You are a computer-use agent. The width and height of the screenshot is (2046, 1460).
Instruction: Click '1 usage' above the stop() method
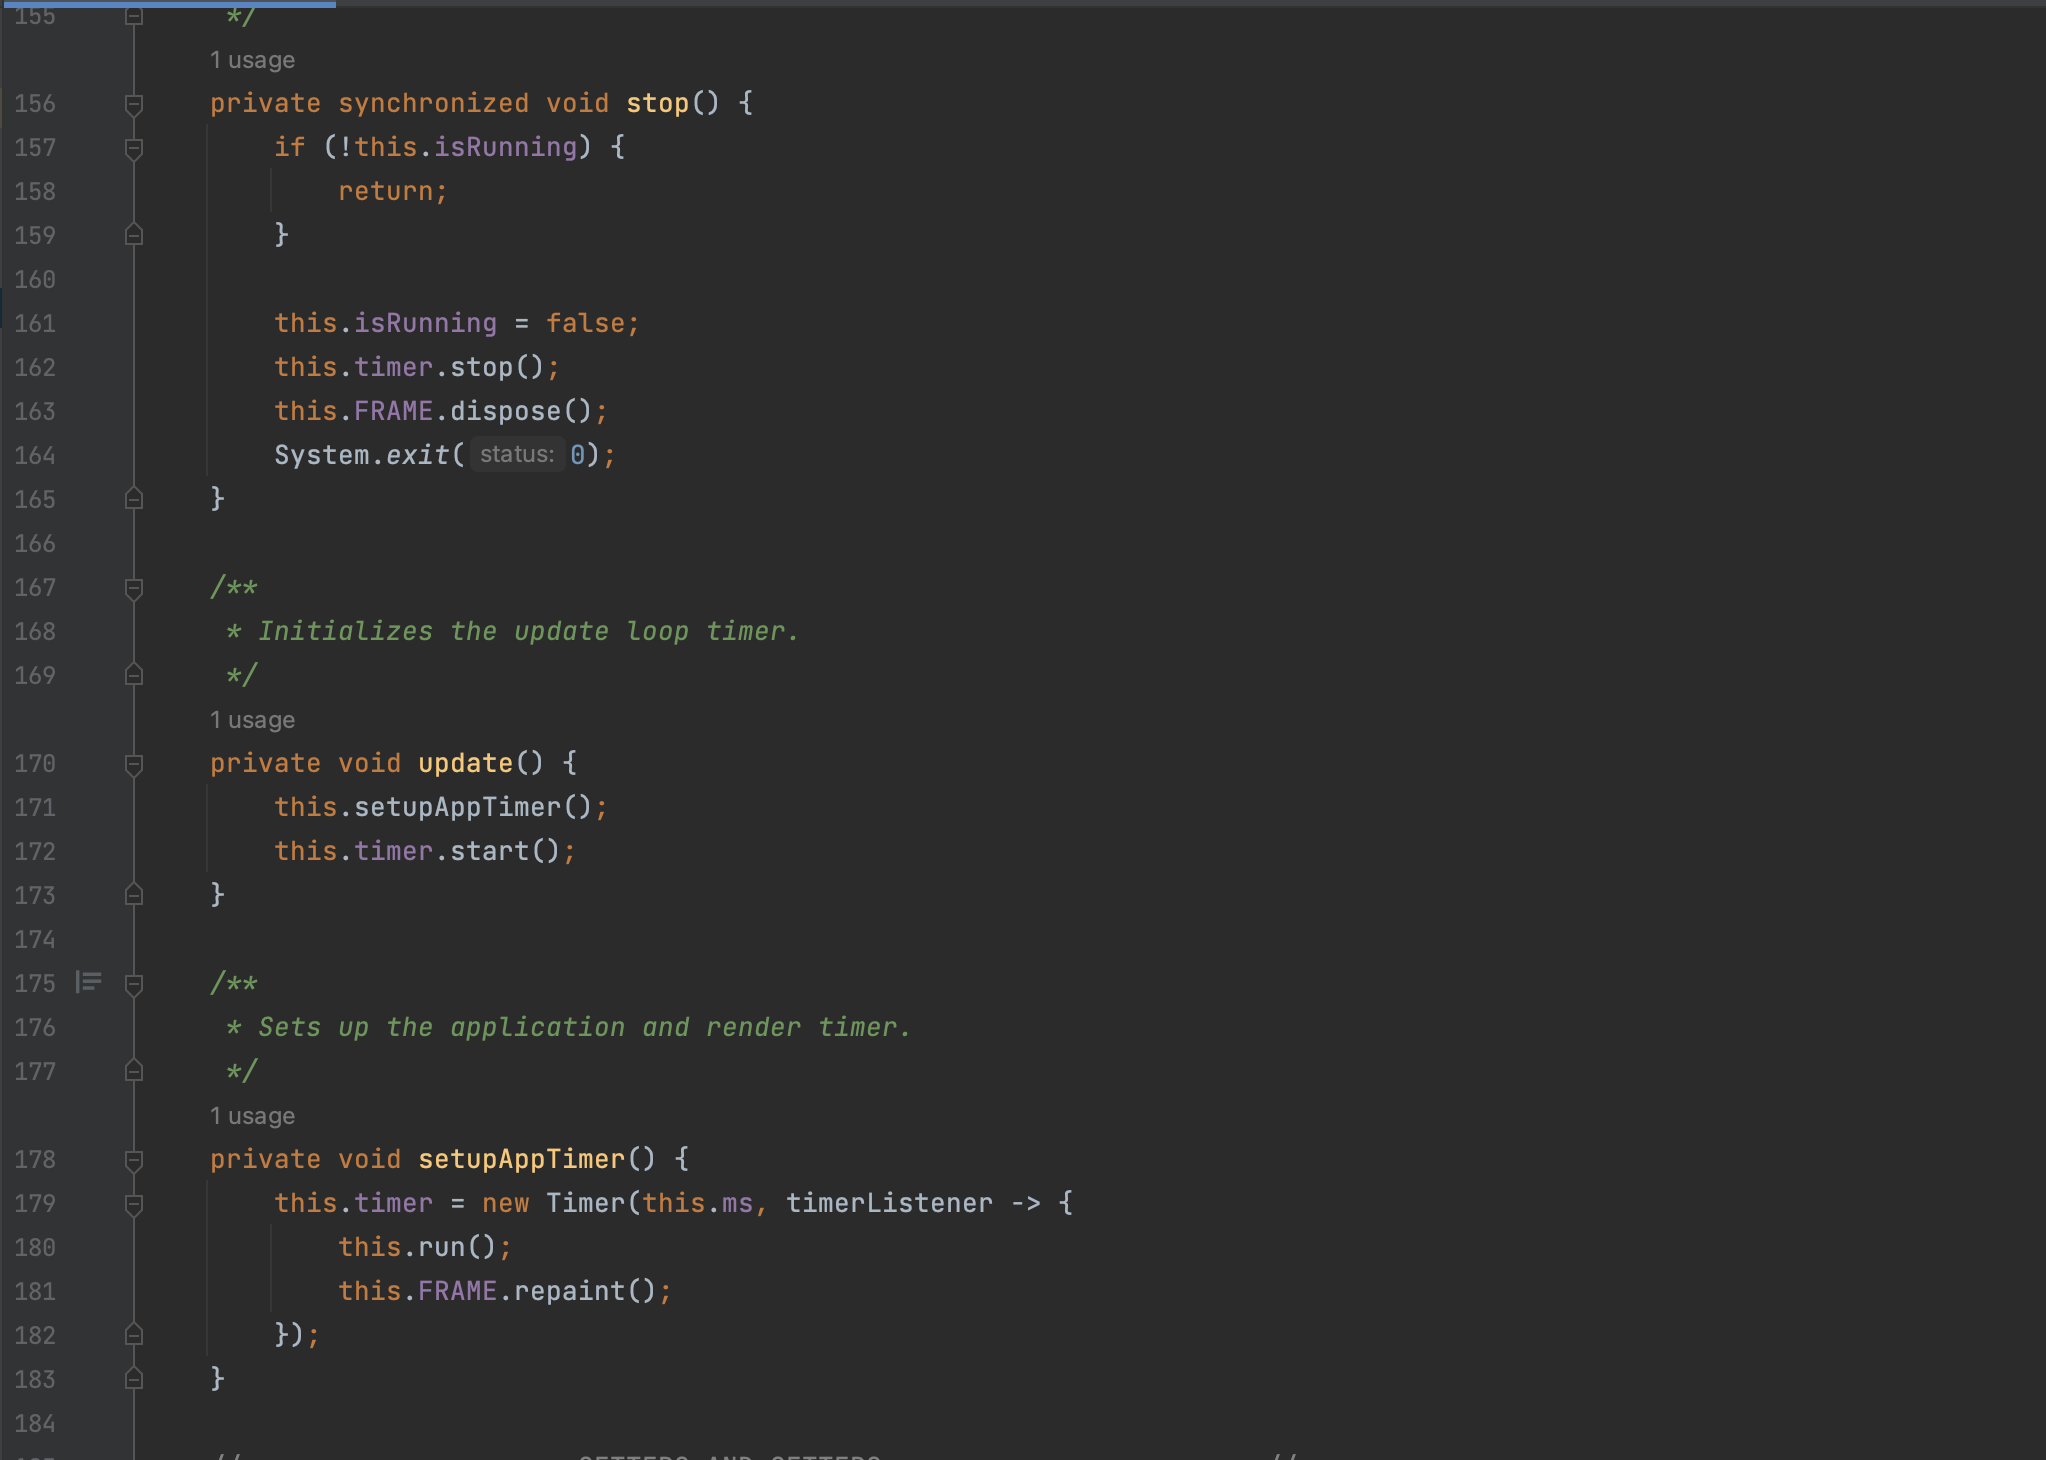[252, 59]
